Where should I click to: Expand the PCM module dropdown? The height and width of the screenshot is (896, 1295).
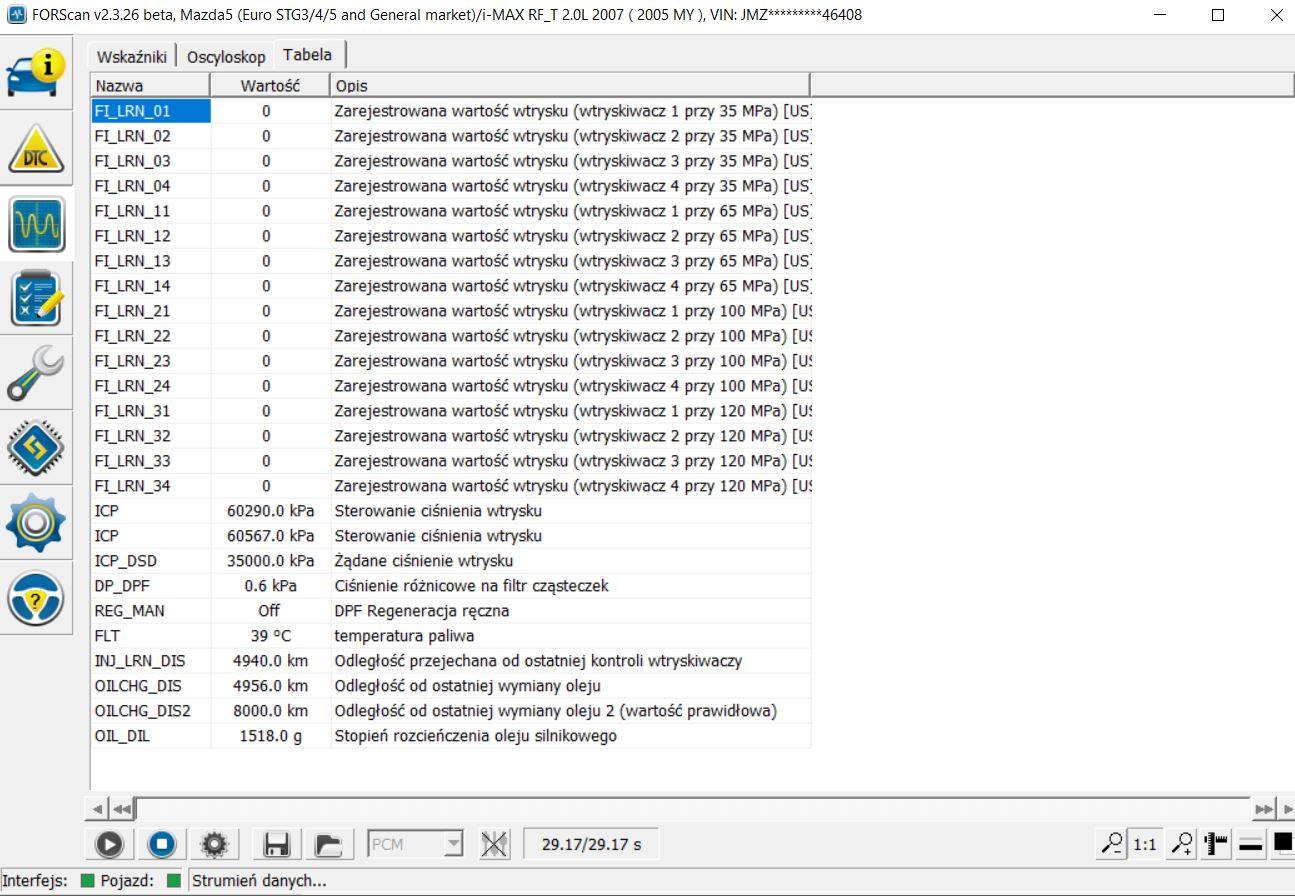coord(453,845)
